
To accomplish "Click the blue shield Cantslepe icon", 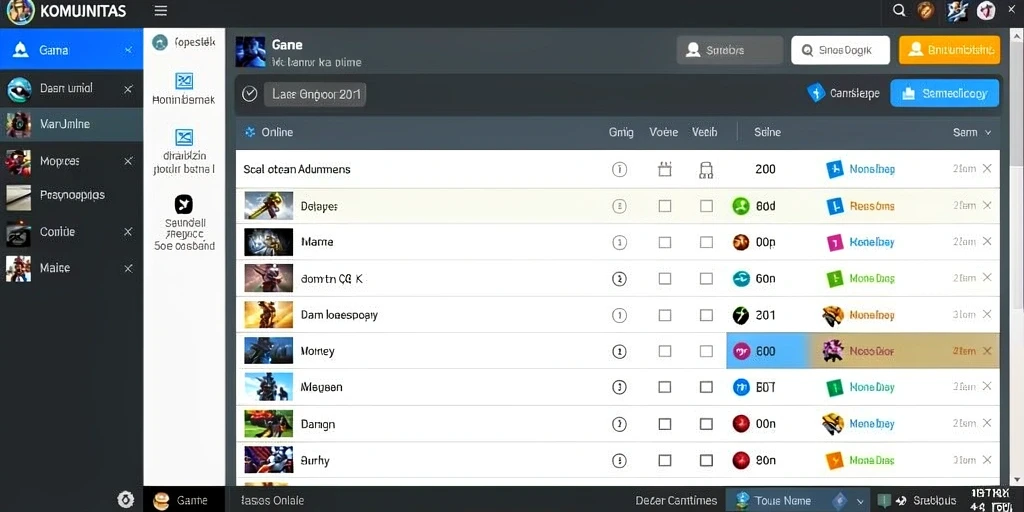I will click(816, 93).
